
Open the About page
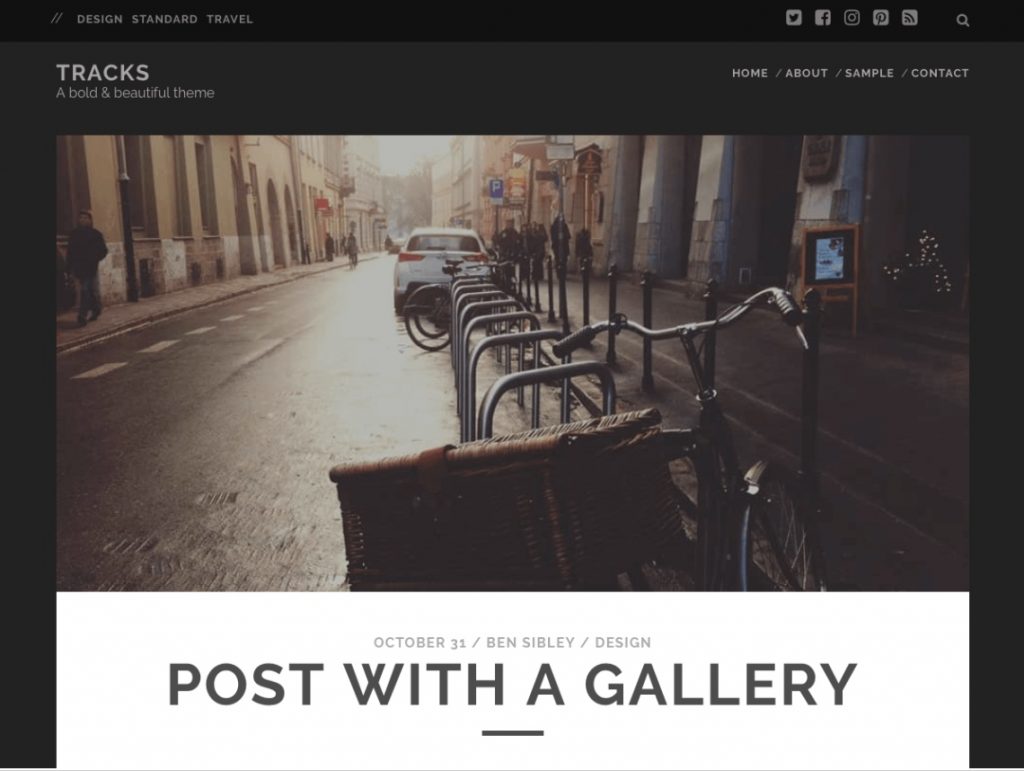click(807, 73)
